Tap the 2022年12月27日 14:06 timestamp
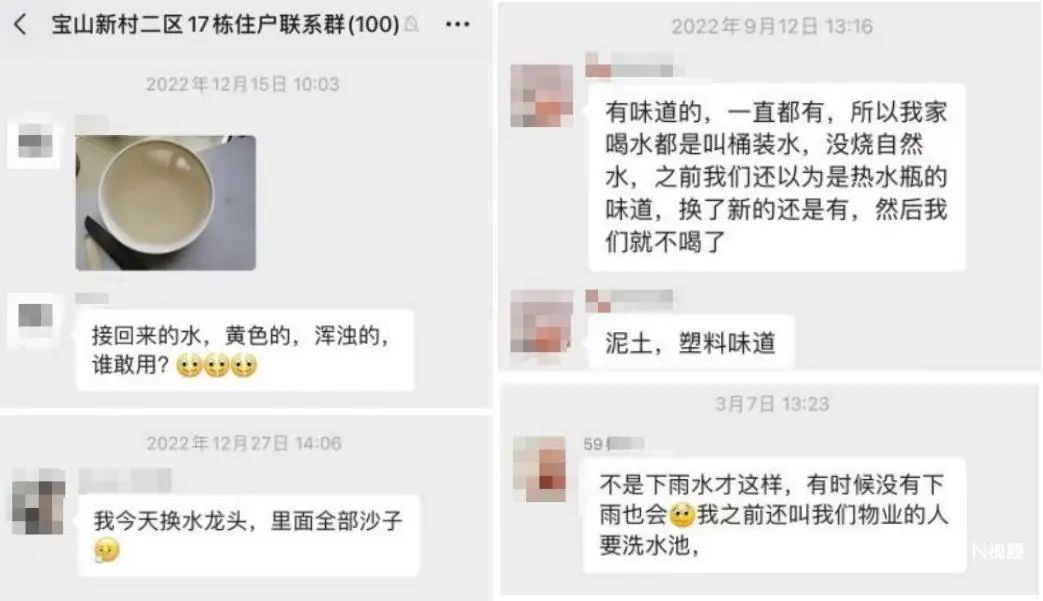 (x=244, y=443)
